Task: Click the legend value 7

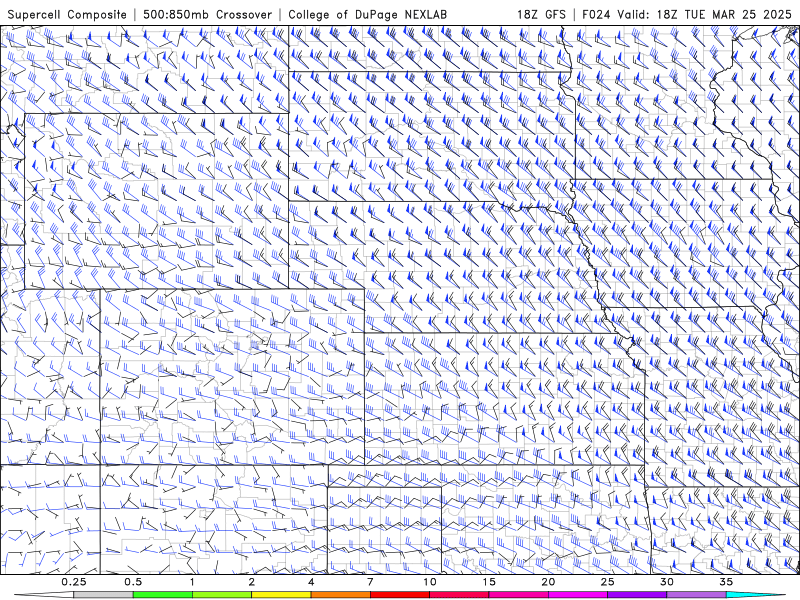Action: [x=370, y=582]
